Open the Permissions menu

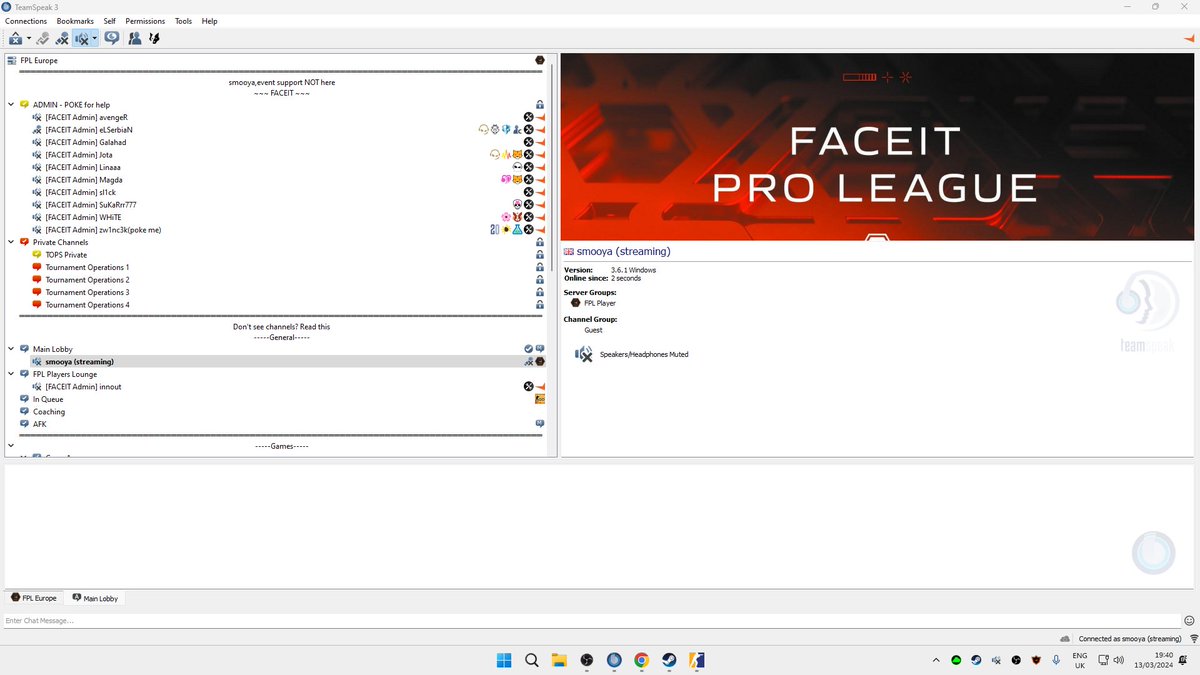(146, 21)
